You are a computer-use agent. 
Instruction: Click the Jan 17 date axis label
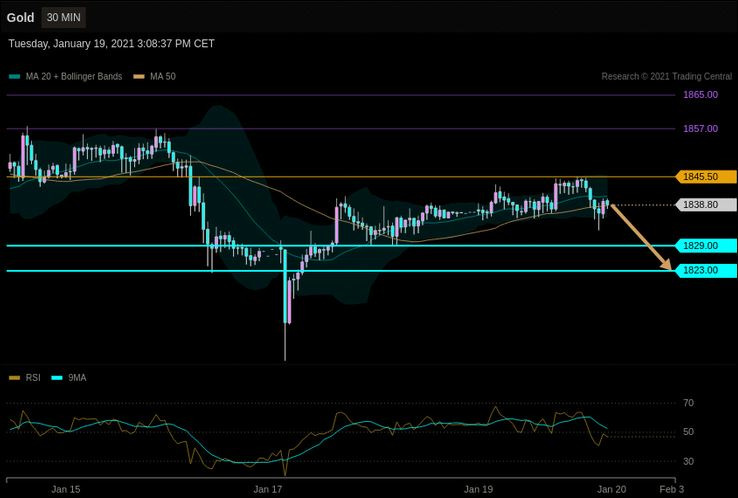tap(268, 489)
